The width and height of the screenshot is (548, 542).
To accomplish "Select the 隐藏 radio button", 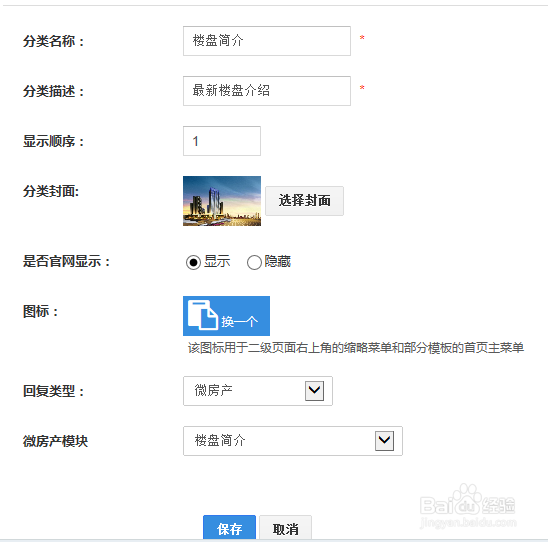I will click(x=254, y=262).
